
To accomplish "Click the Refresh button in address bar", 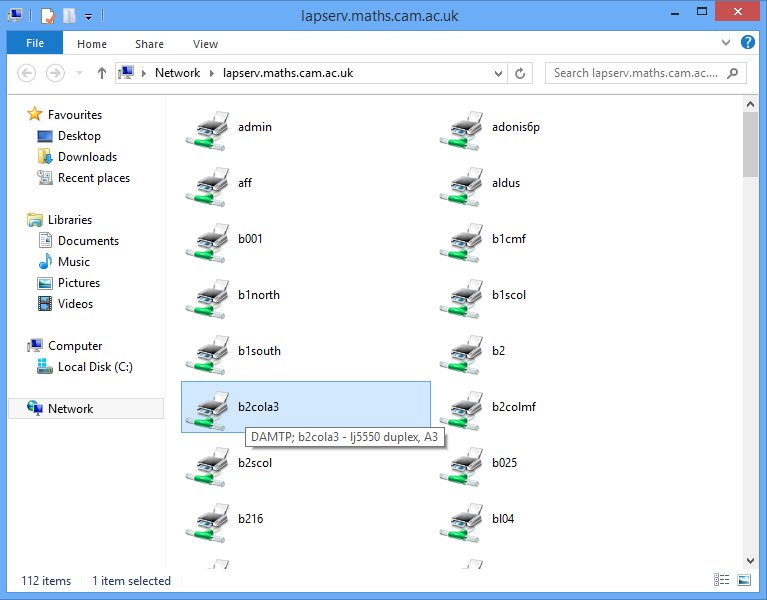I will point(520,73).
